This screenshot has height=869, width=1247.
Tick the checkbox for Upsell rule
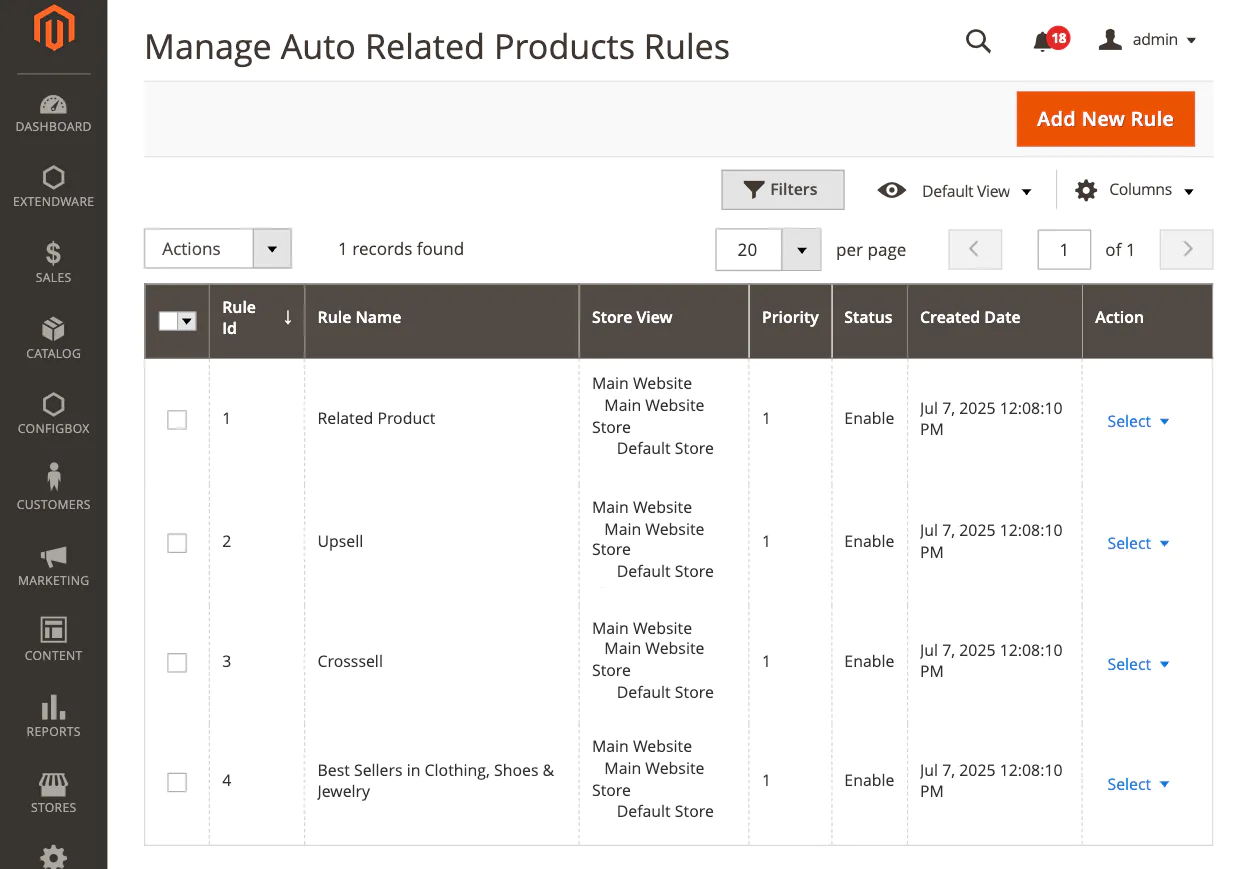(177, 543)
